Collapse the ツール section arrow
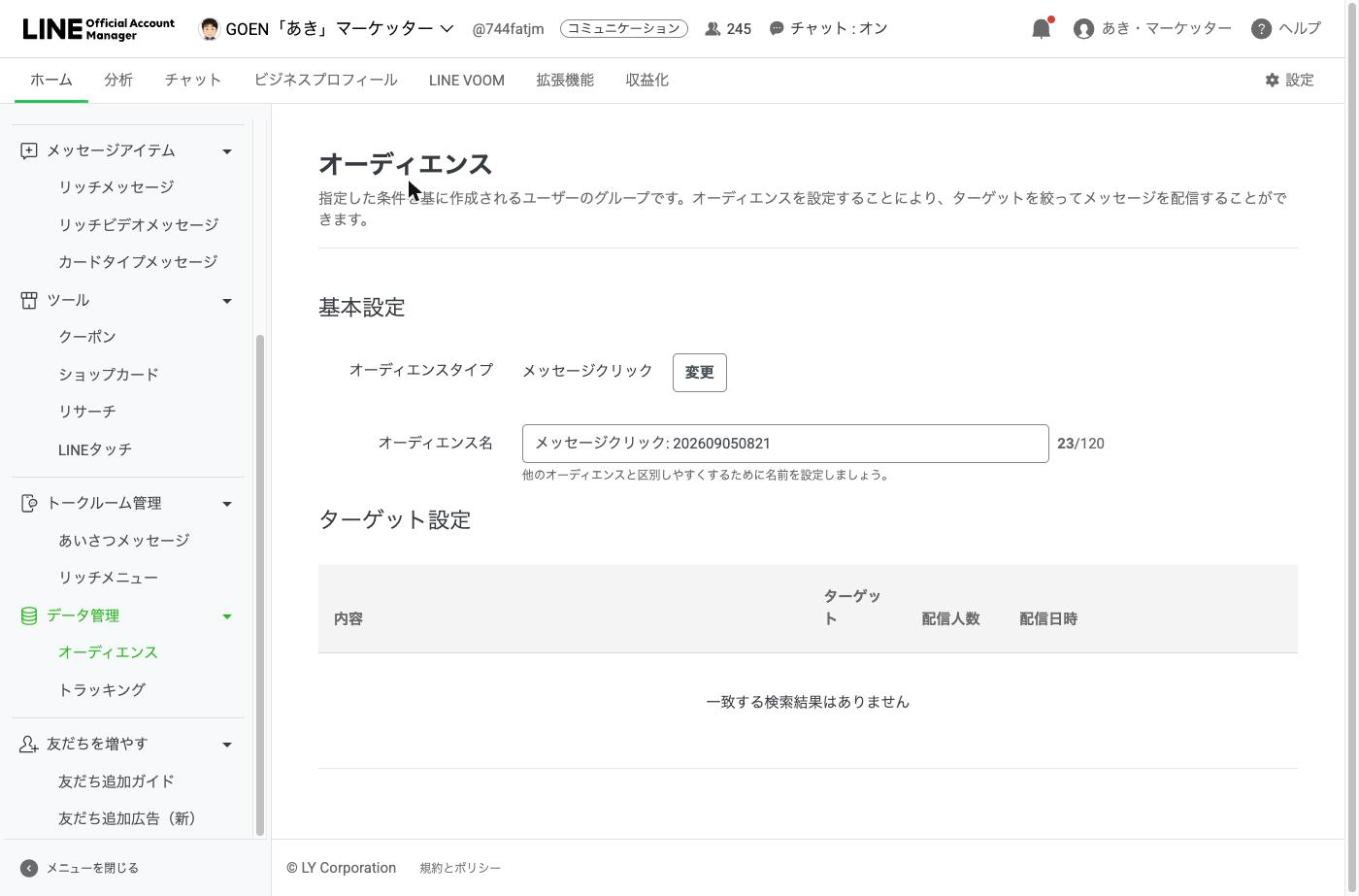The width and height of the screenshot is (1359, 896). pyautogui.click(x=227, y=301)
